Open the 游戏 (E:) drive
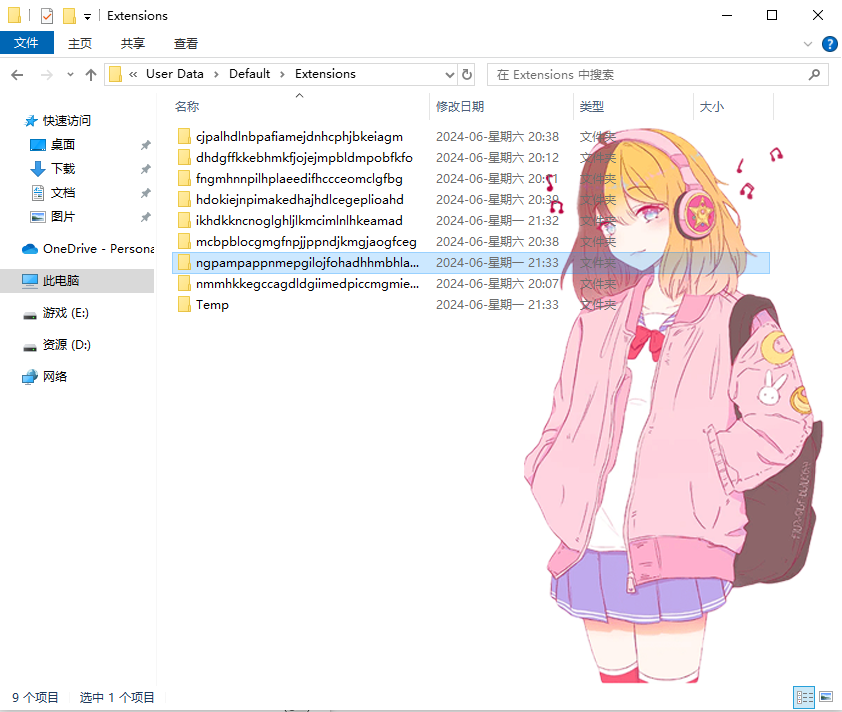Screen dimensions: 842x712 (66, 313)
